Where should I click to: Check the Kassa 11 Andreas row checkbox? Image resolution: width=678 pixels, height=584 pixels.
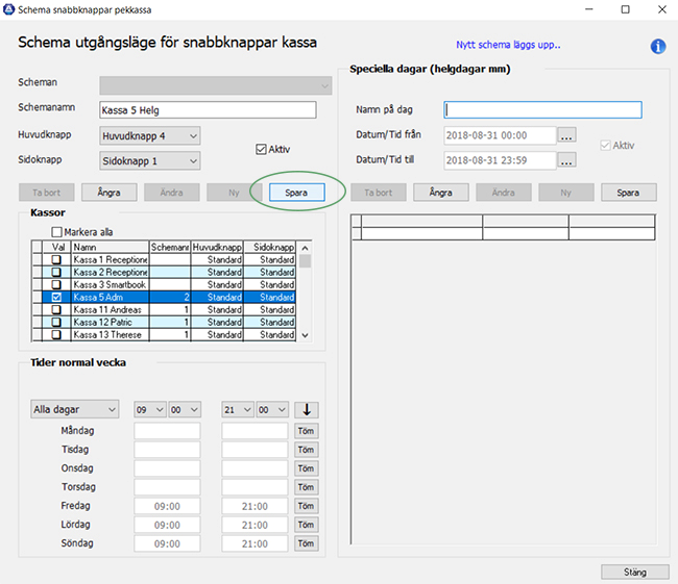coord(56,310)
